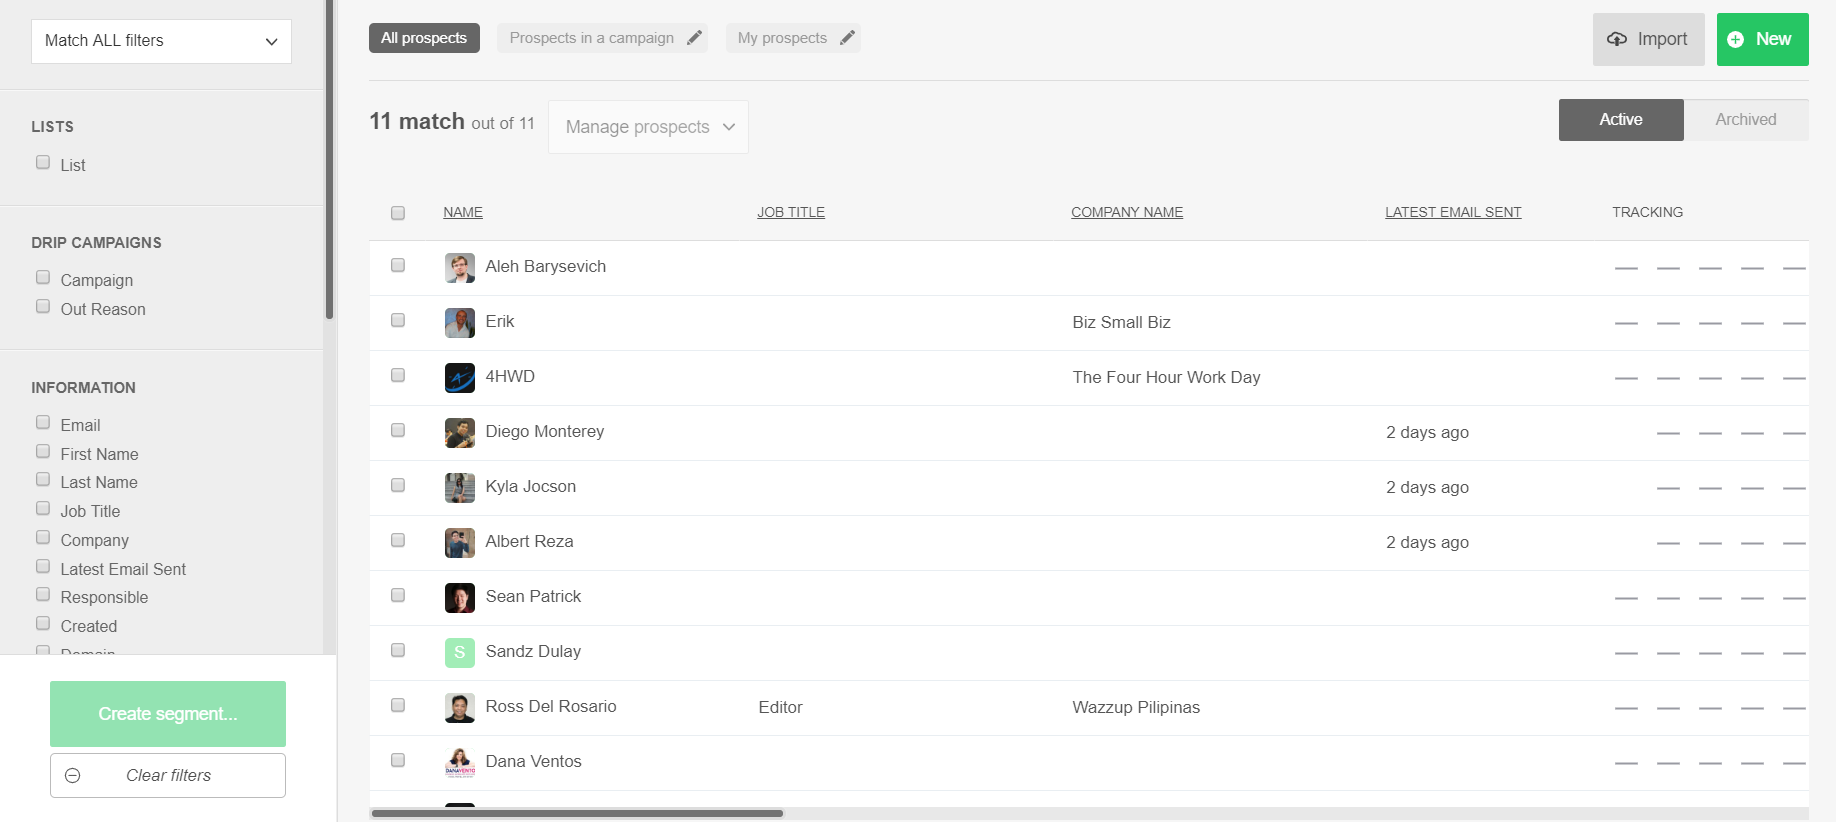This screenshot has width=1836, height=822.
Task: Click Sandz Dulay's green S avatar
Action: [460, 652]
